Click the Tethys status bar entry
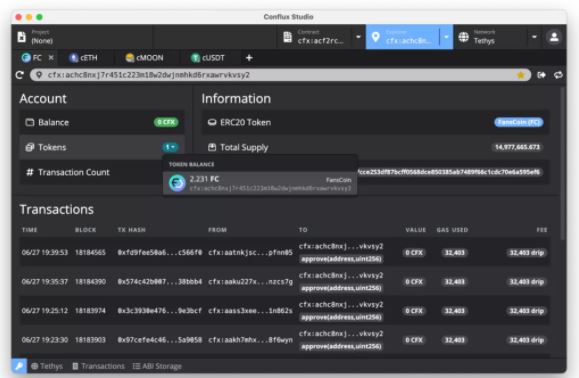 click(x=47, y=366)
